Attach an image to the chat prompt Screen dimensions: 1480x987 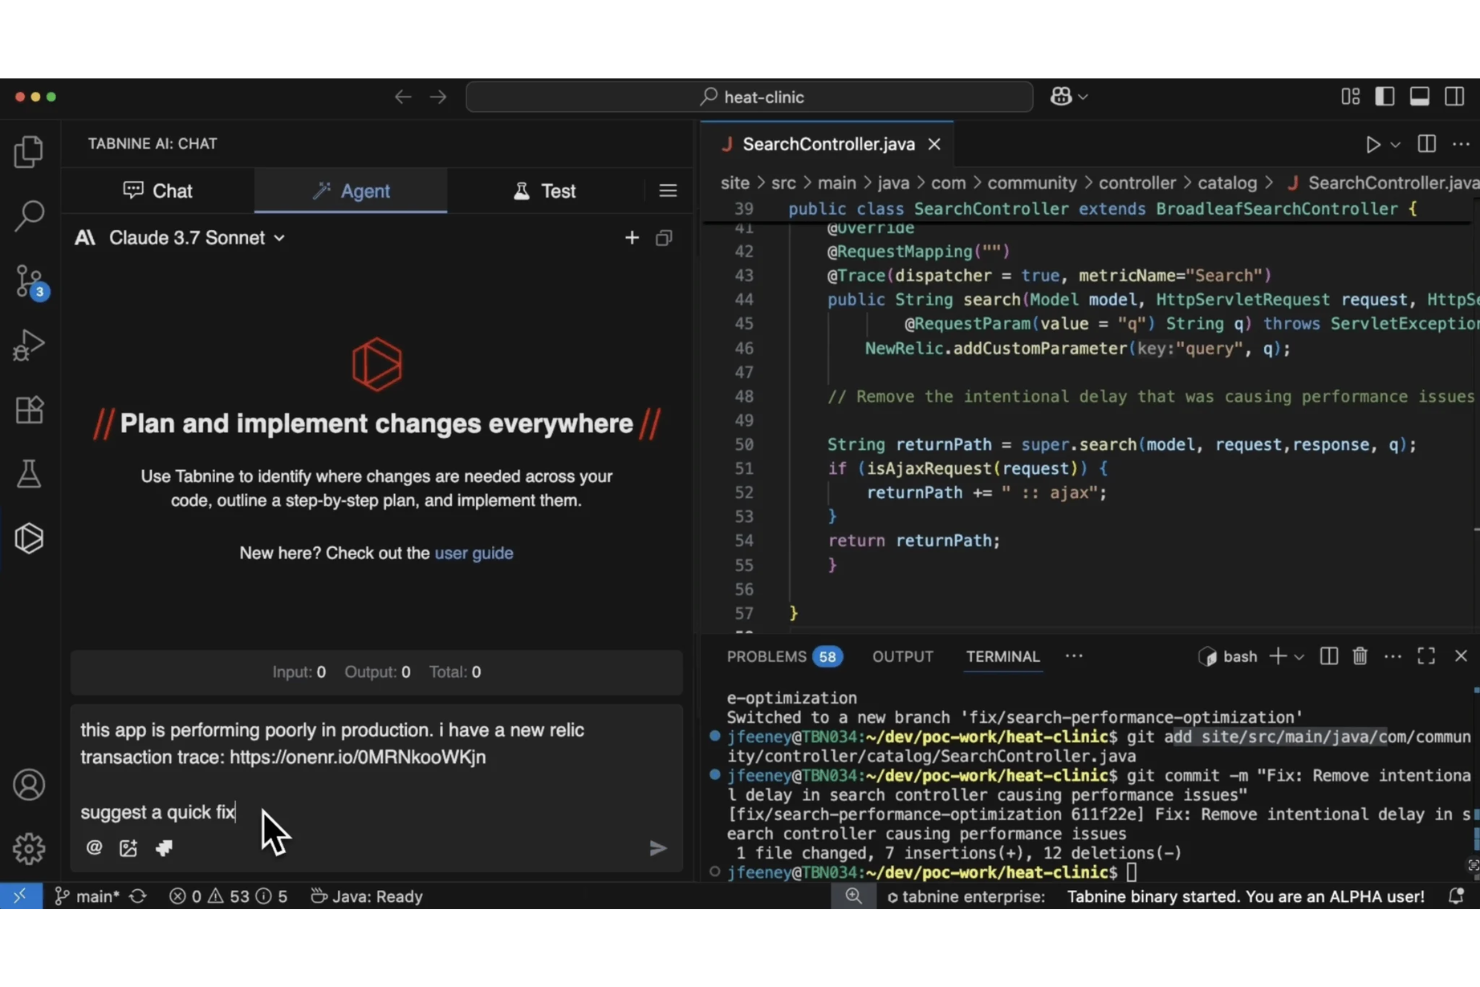point(129,848)
